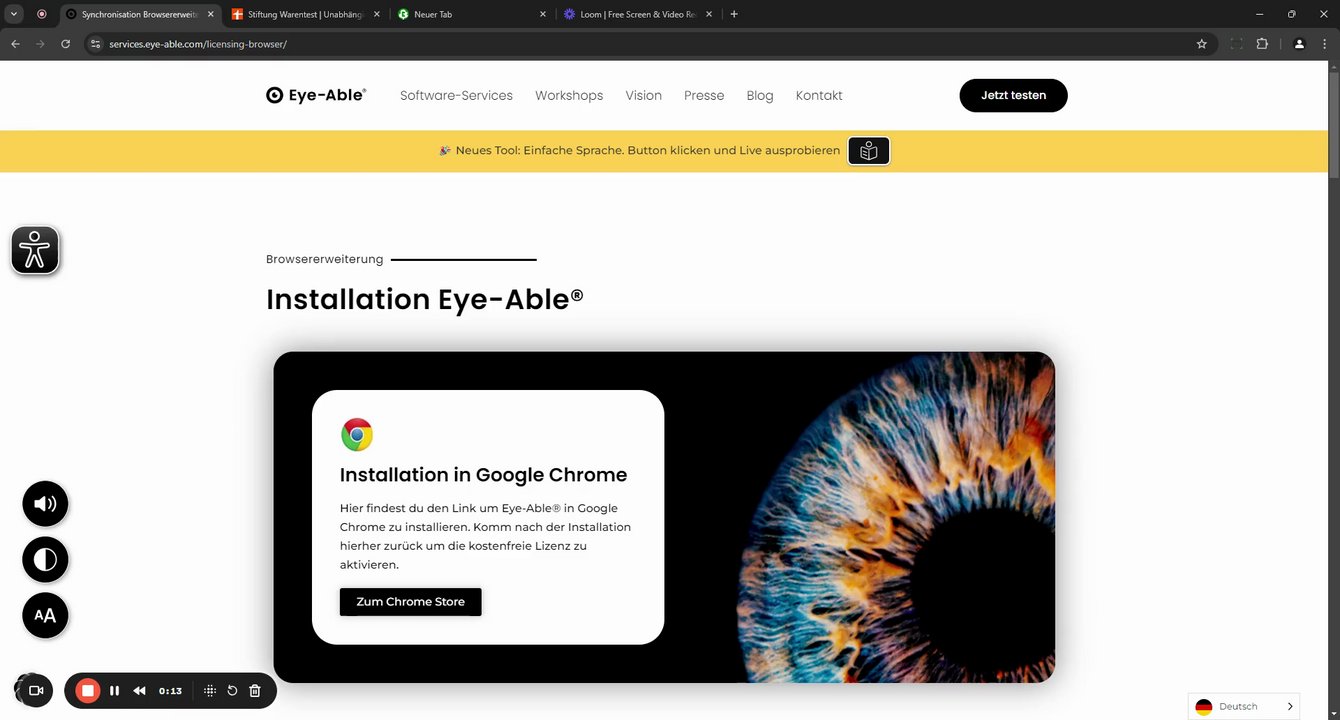Viewport: 1340px width, 720px height.
Task: Toggle the contrast mode button
Action: tap(45, 560)
